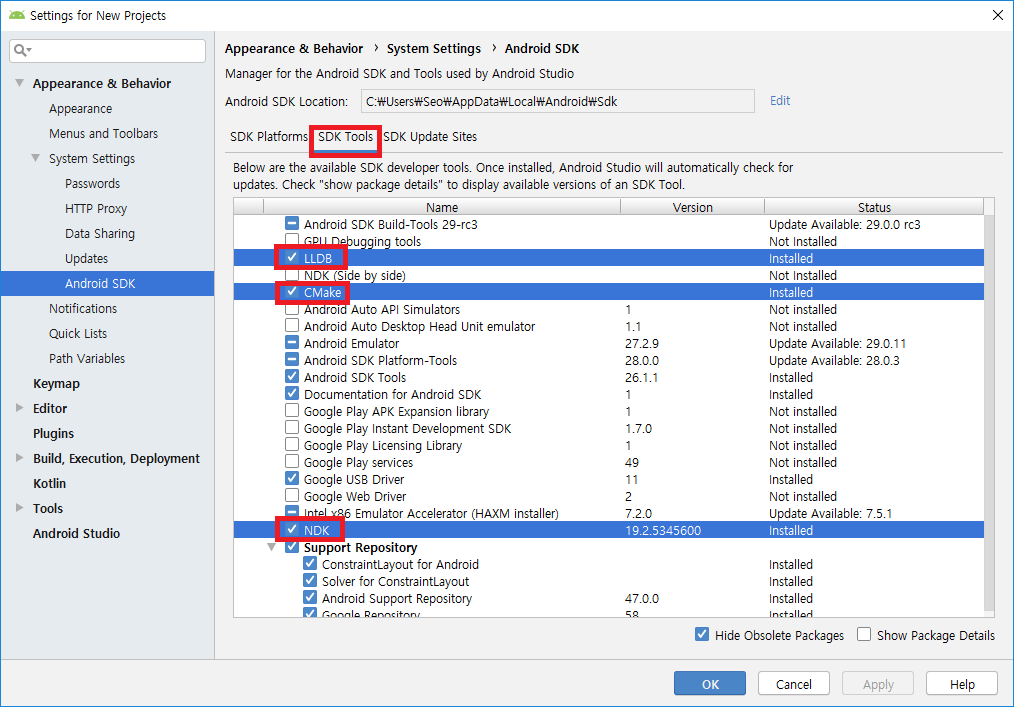
Task: Open Quick Lists settings
Action: (78, 333)
